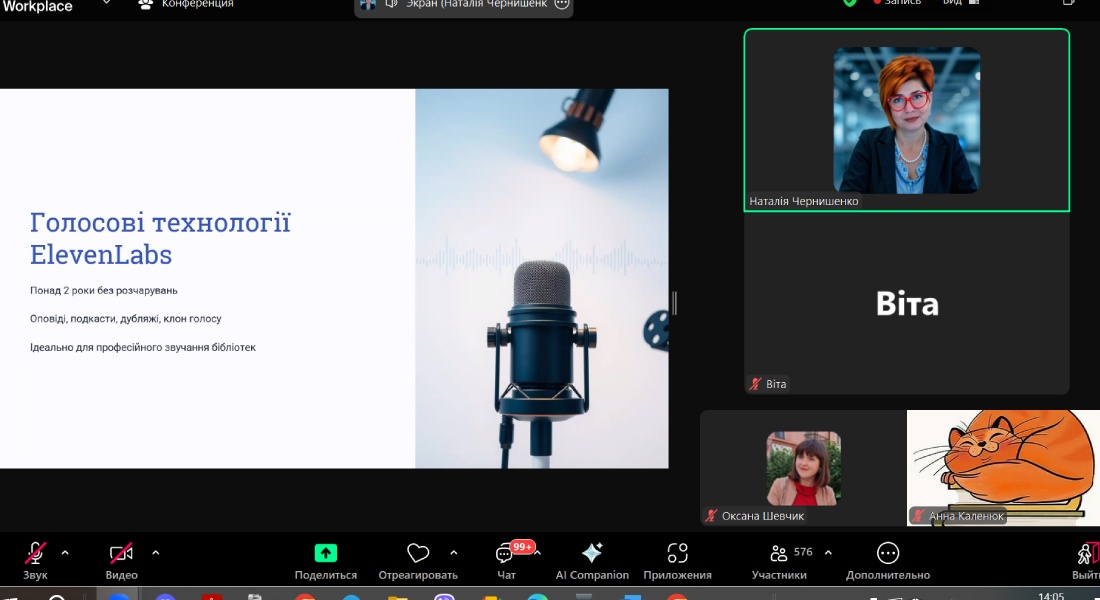Image resolution: width=1100 pixels, height=600 pixels.
Task: Click the slide title Голосові технології ElevenLabs
Action: (x=160, y=239)
